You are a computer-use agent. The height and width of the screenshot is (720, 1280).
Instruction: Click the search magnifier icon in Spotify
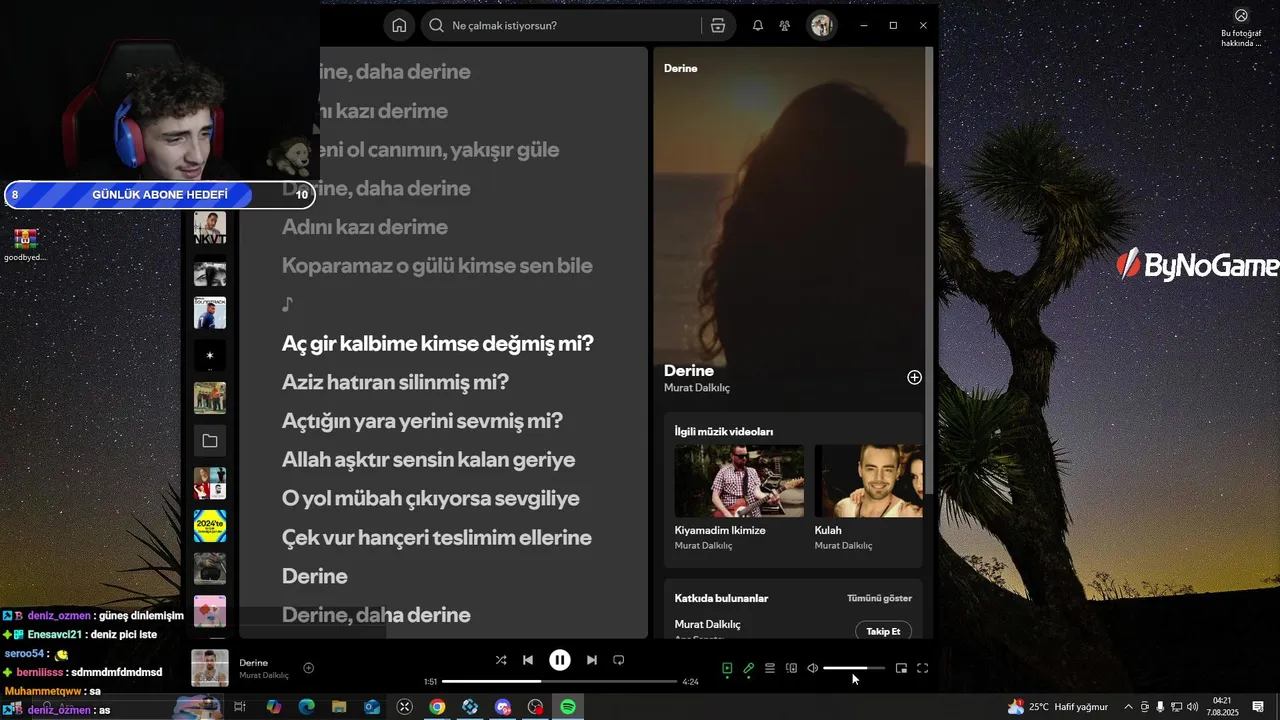click(x=436, y=26)
